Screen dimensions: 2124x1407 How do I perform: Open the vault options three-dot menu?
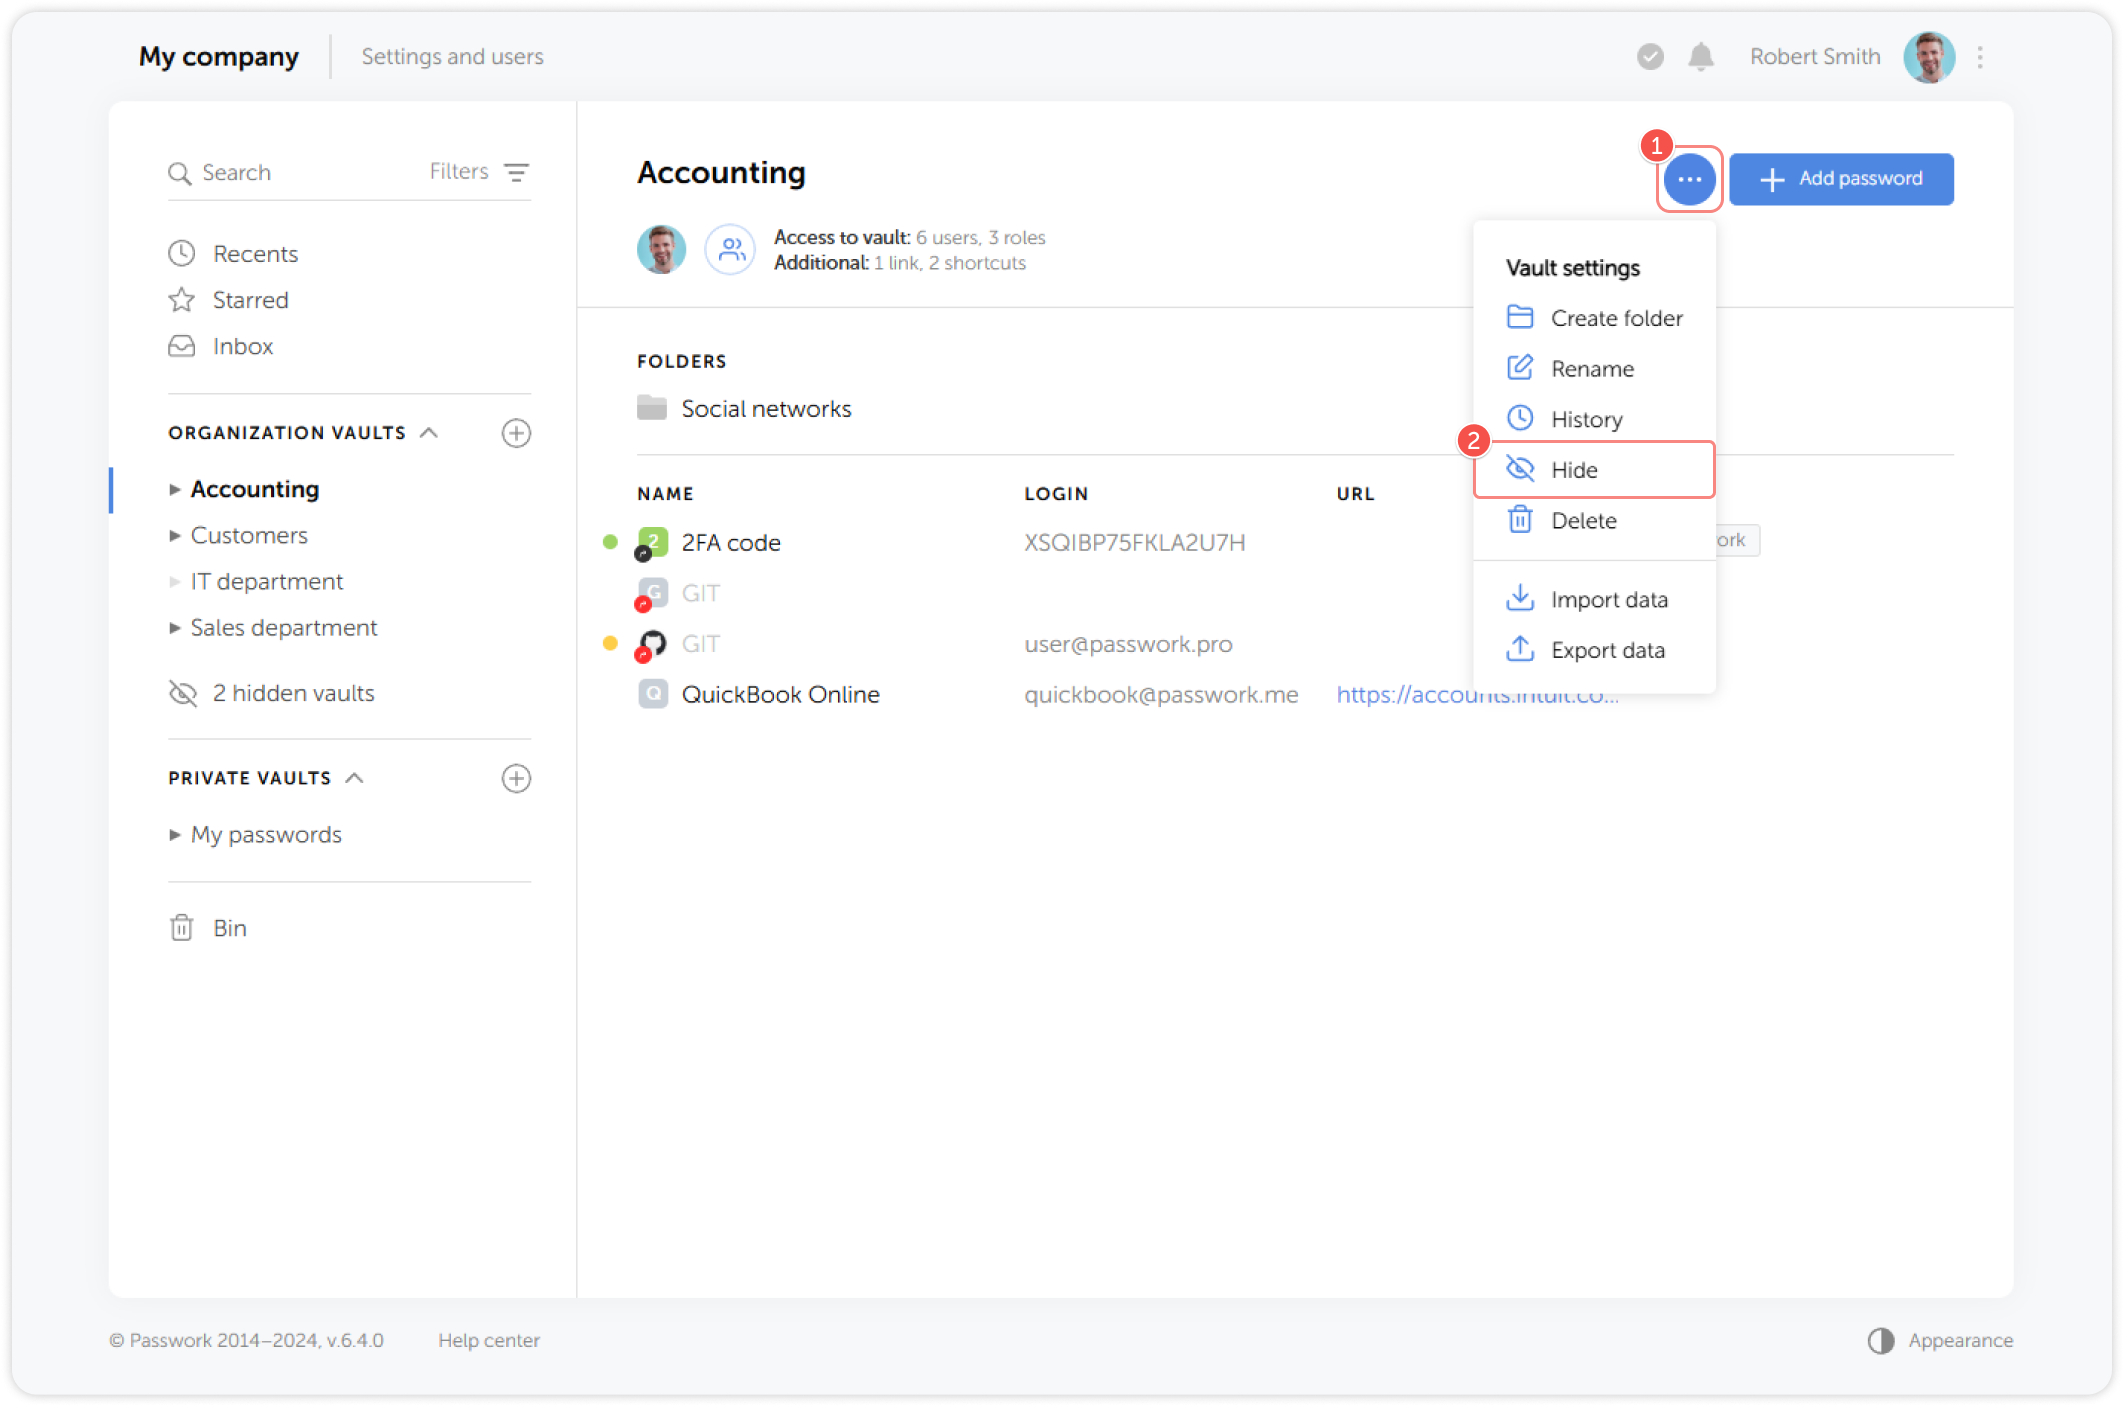coord(1689,179)
